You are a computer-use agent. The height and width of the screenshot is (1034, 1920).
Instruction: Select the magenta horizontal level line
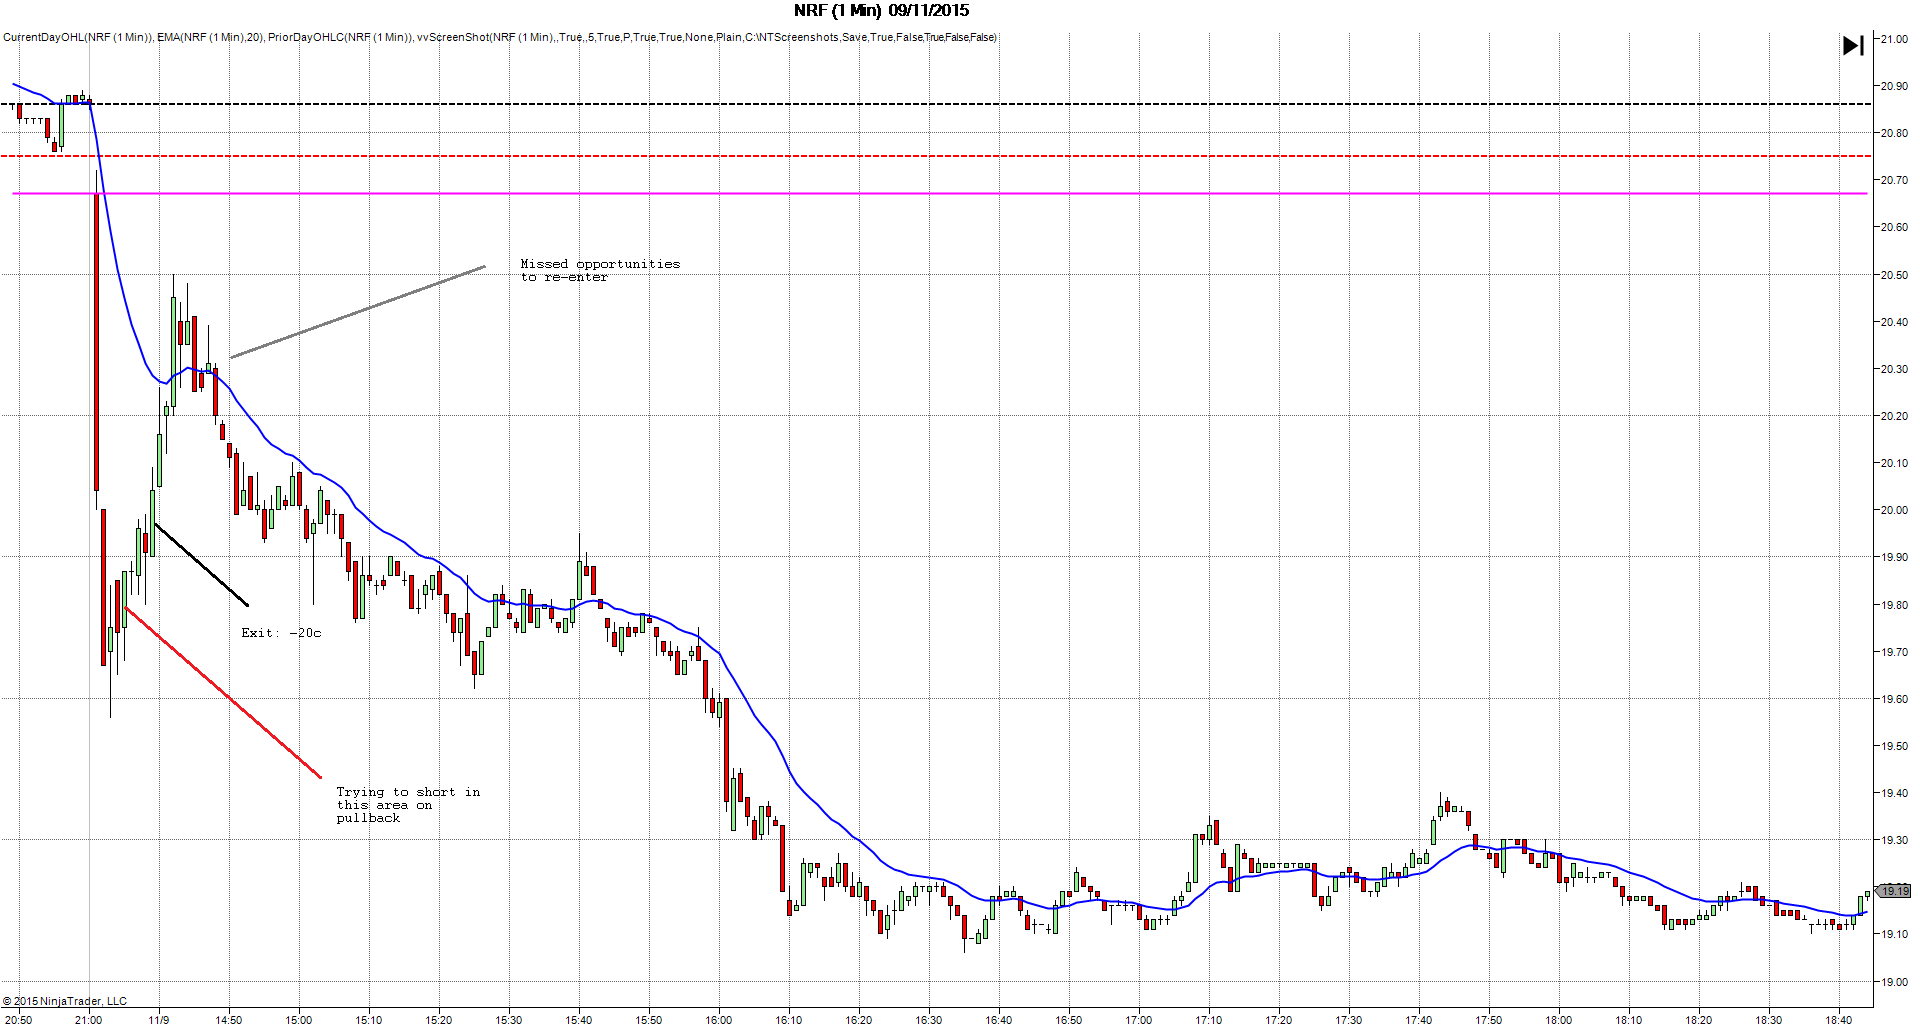940,193
